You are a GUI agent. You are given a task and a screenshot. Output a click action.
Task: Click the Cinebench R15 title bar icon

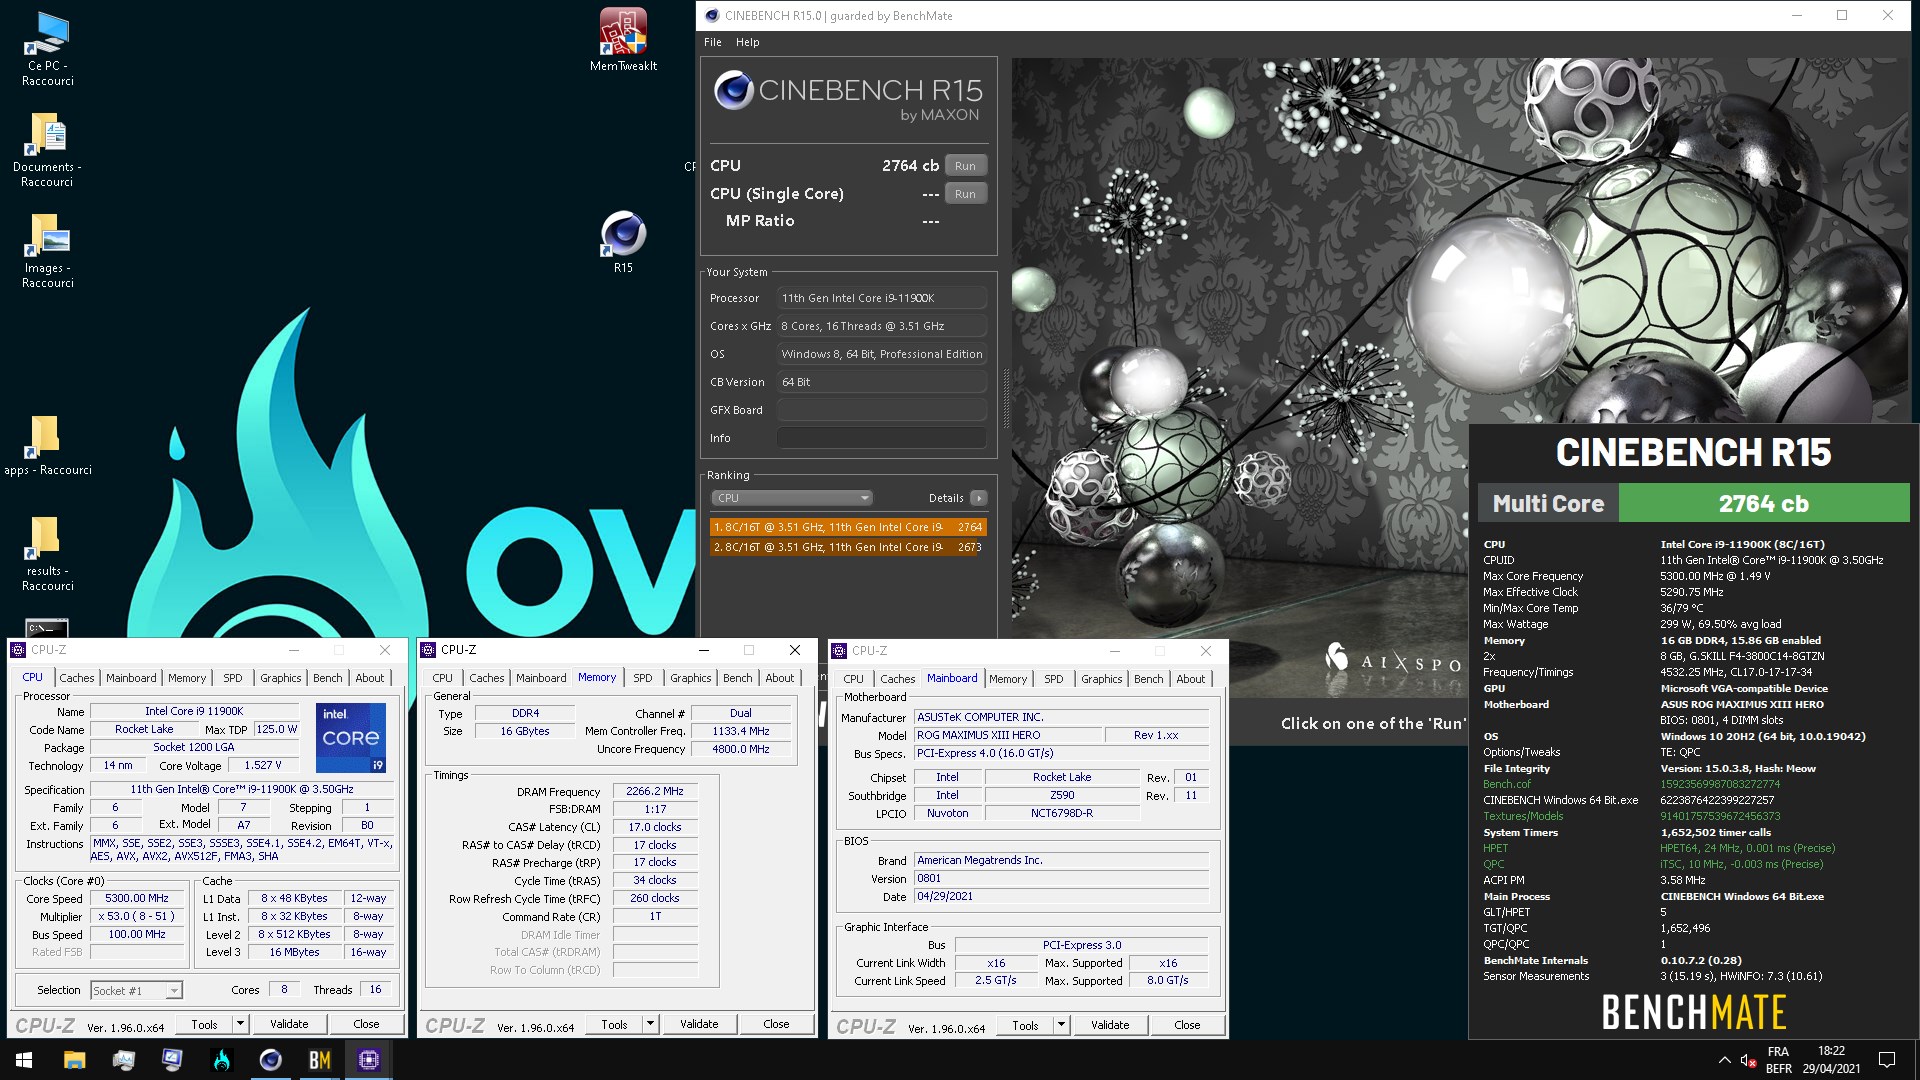[x=712, y=15]
